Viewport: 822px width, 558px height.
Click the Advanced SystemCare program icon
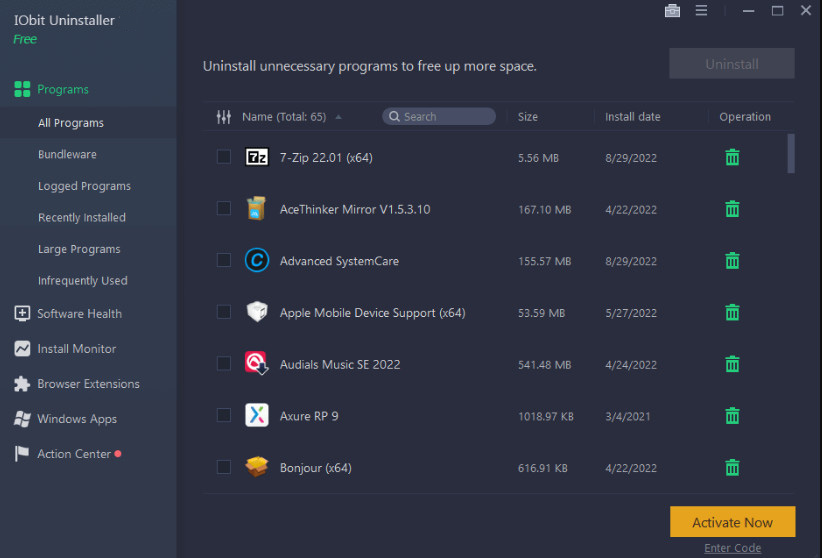257,260
